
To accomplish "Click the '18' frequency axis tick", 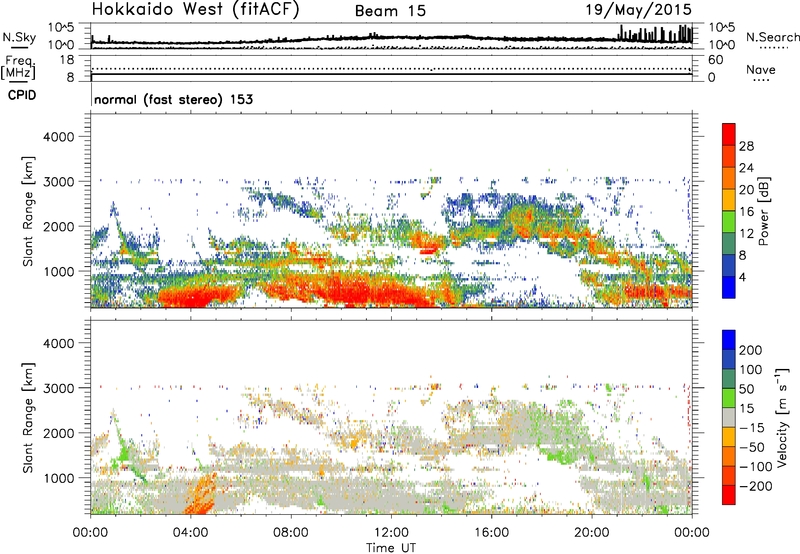I will pyautogui.click(x=67, y=60).
